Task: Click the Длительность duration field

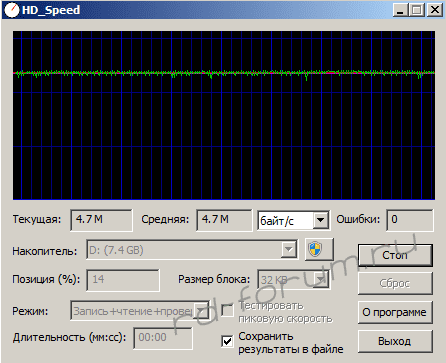Action: click(163, 338)
